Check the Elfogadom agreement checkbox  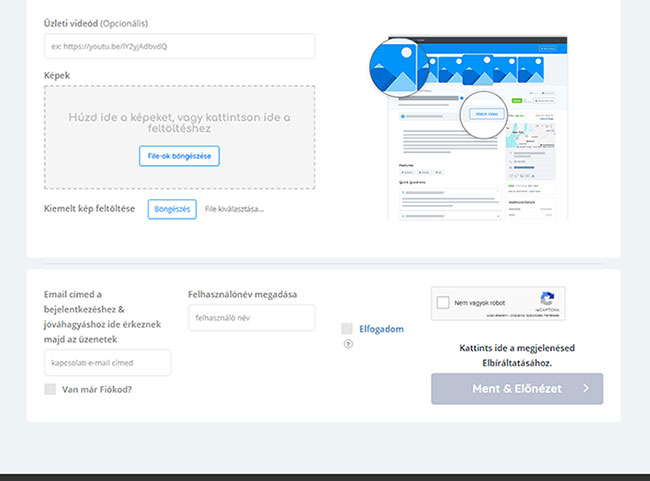coord(347,328)
